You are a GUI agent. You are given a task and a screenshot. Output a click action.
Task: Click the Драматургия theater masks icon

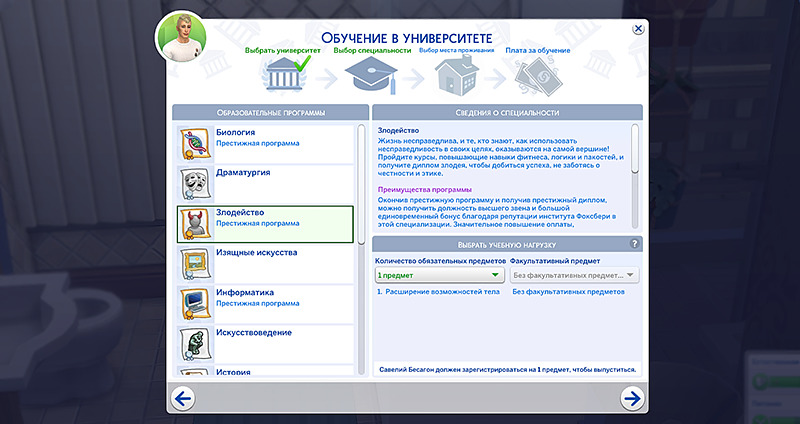[x=196, y=184]
